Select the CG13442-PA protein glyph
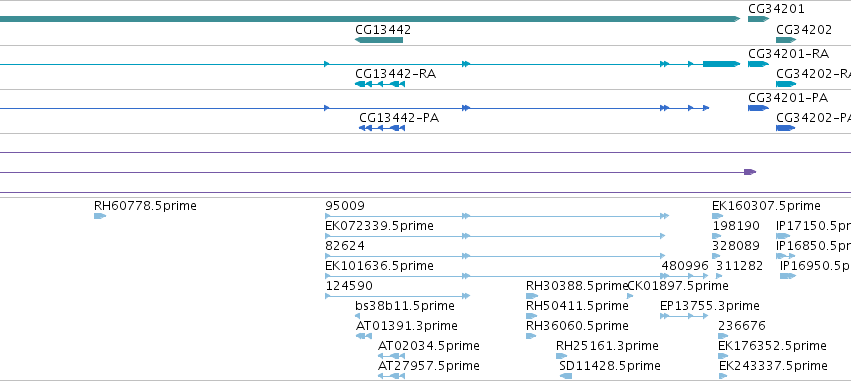 (382, 128)
